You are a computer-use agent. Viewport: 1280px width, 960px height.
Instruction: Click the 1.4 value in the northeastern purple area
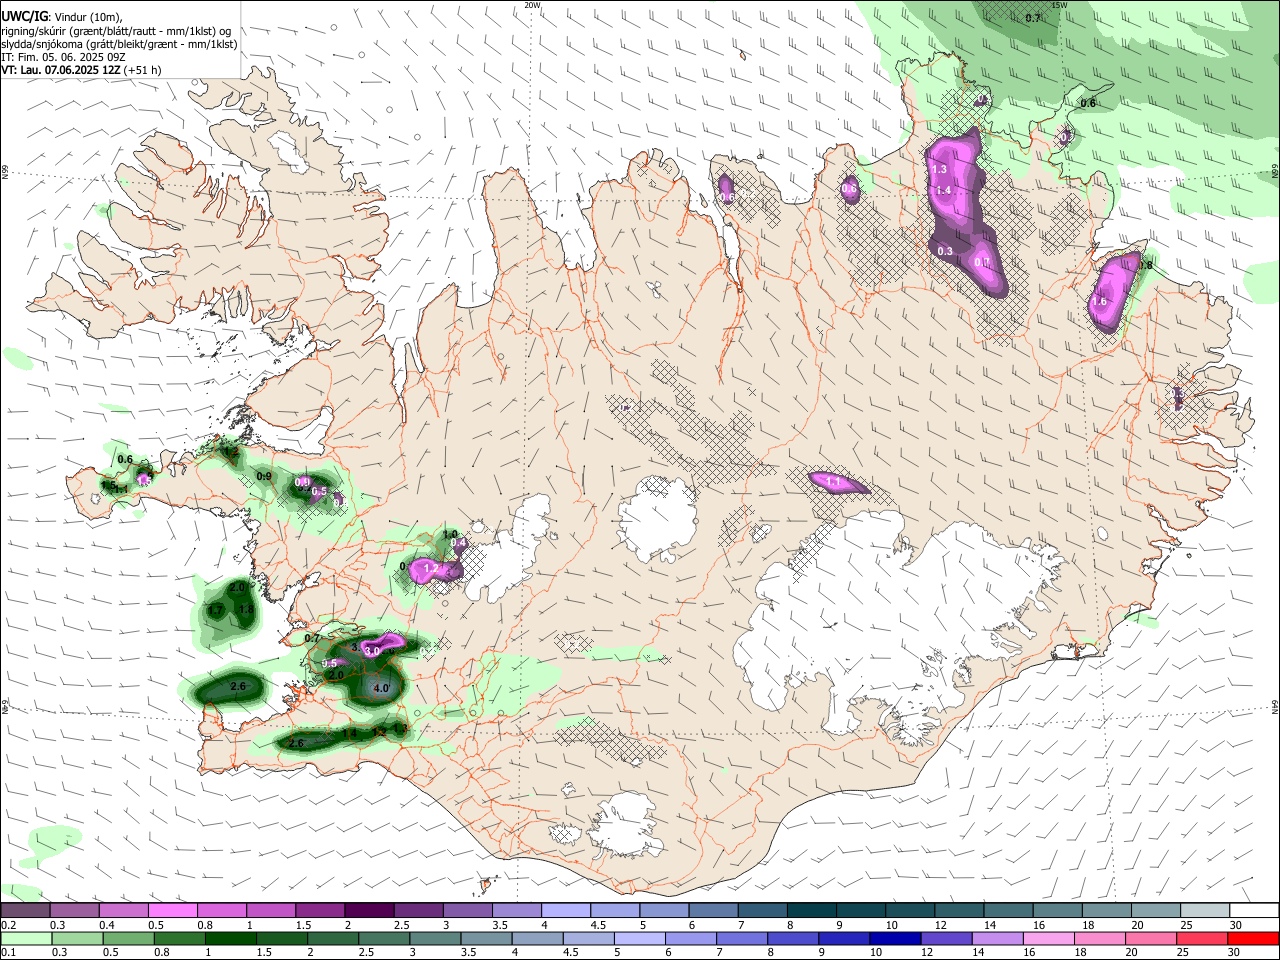point(943,190)
